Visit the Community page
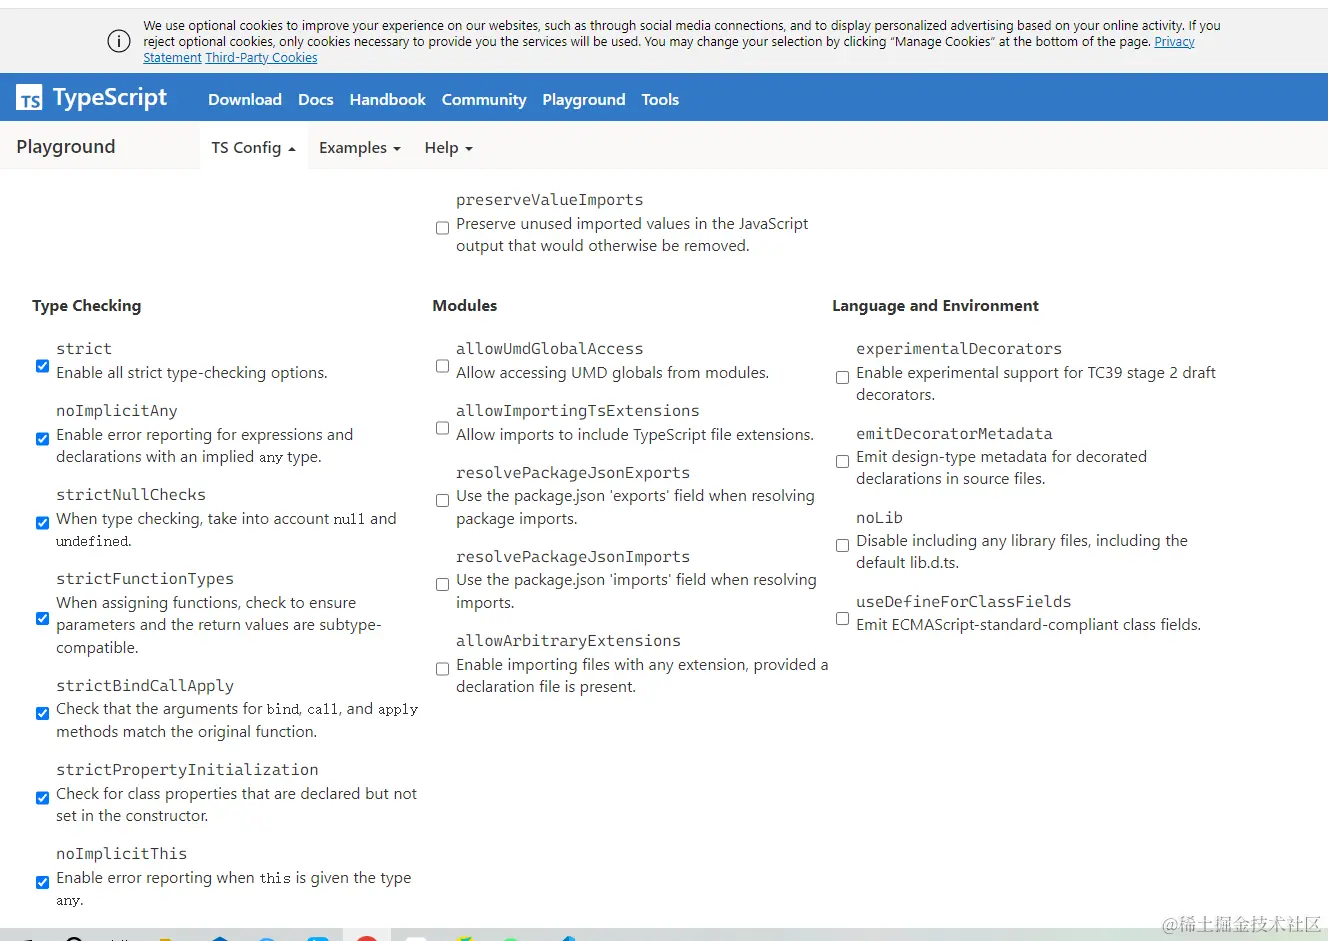The height and width of the screenshot is (941, 1328). [484, 100]
